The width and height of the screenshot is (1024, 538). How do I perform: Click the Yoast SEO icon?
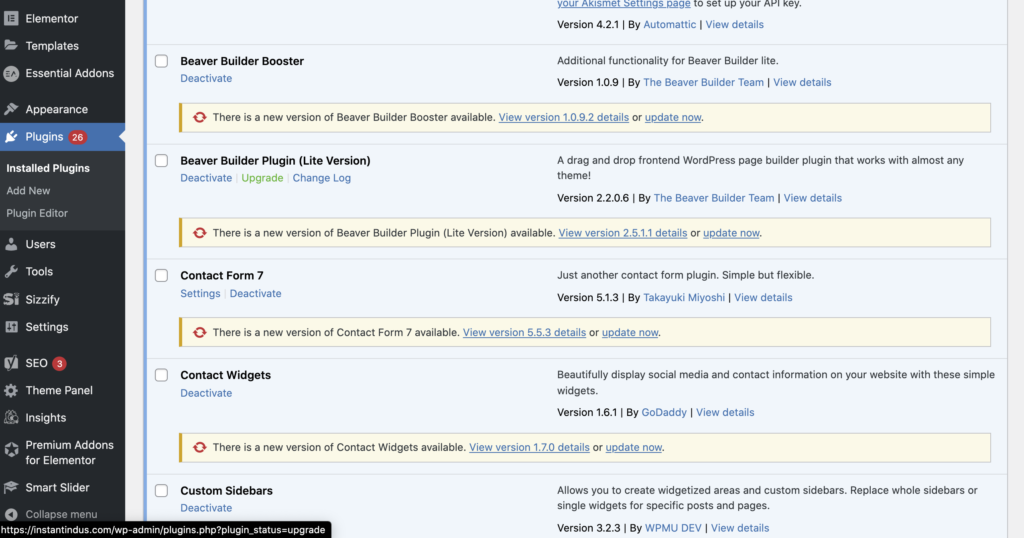coord(11,363)
